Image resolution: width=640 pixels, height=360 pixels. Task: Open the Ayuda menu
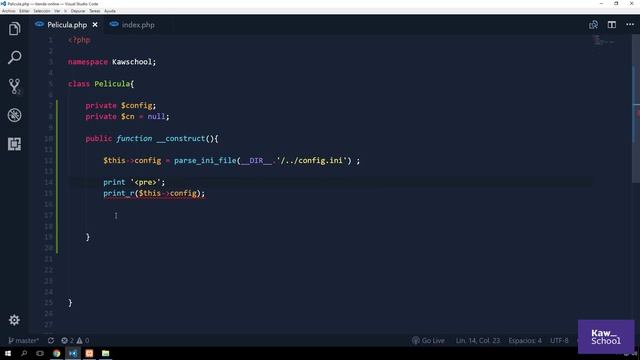110,11
